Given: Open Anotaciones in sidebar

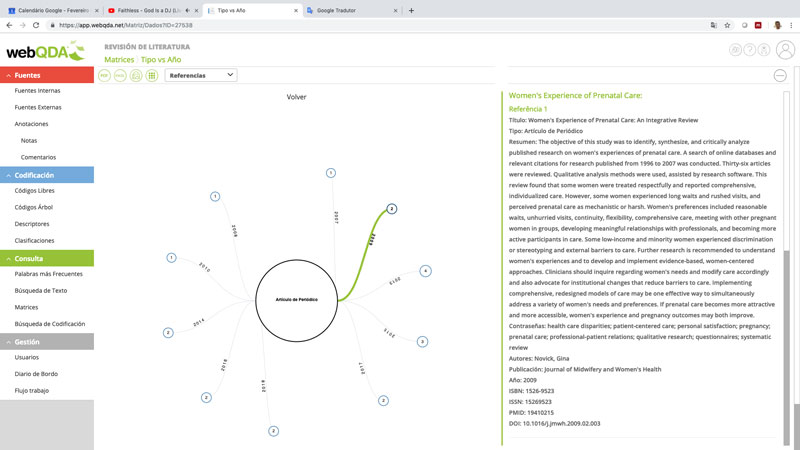Looking at the screenshot, I should pyautogui.click(x=31, y=124).
